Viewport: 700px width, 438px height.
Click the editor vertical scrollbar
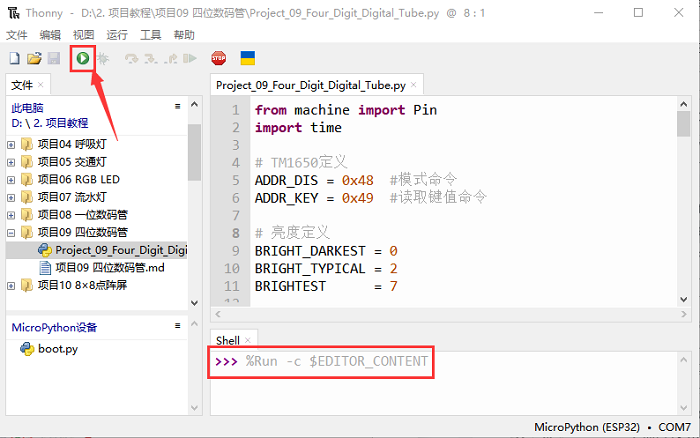pyautogui.click(x=683, y=200)
